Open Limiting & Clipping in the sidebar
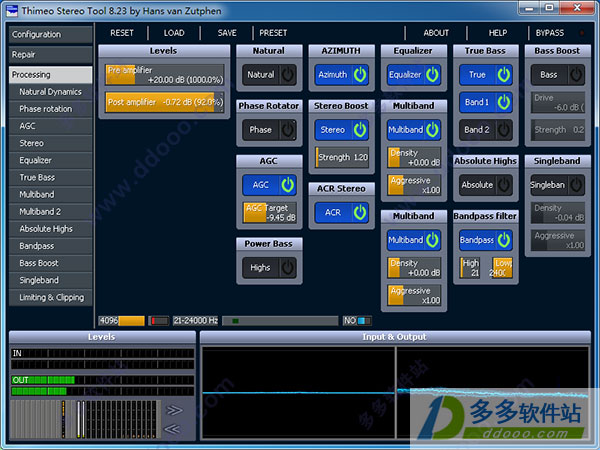 51,297
